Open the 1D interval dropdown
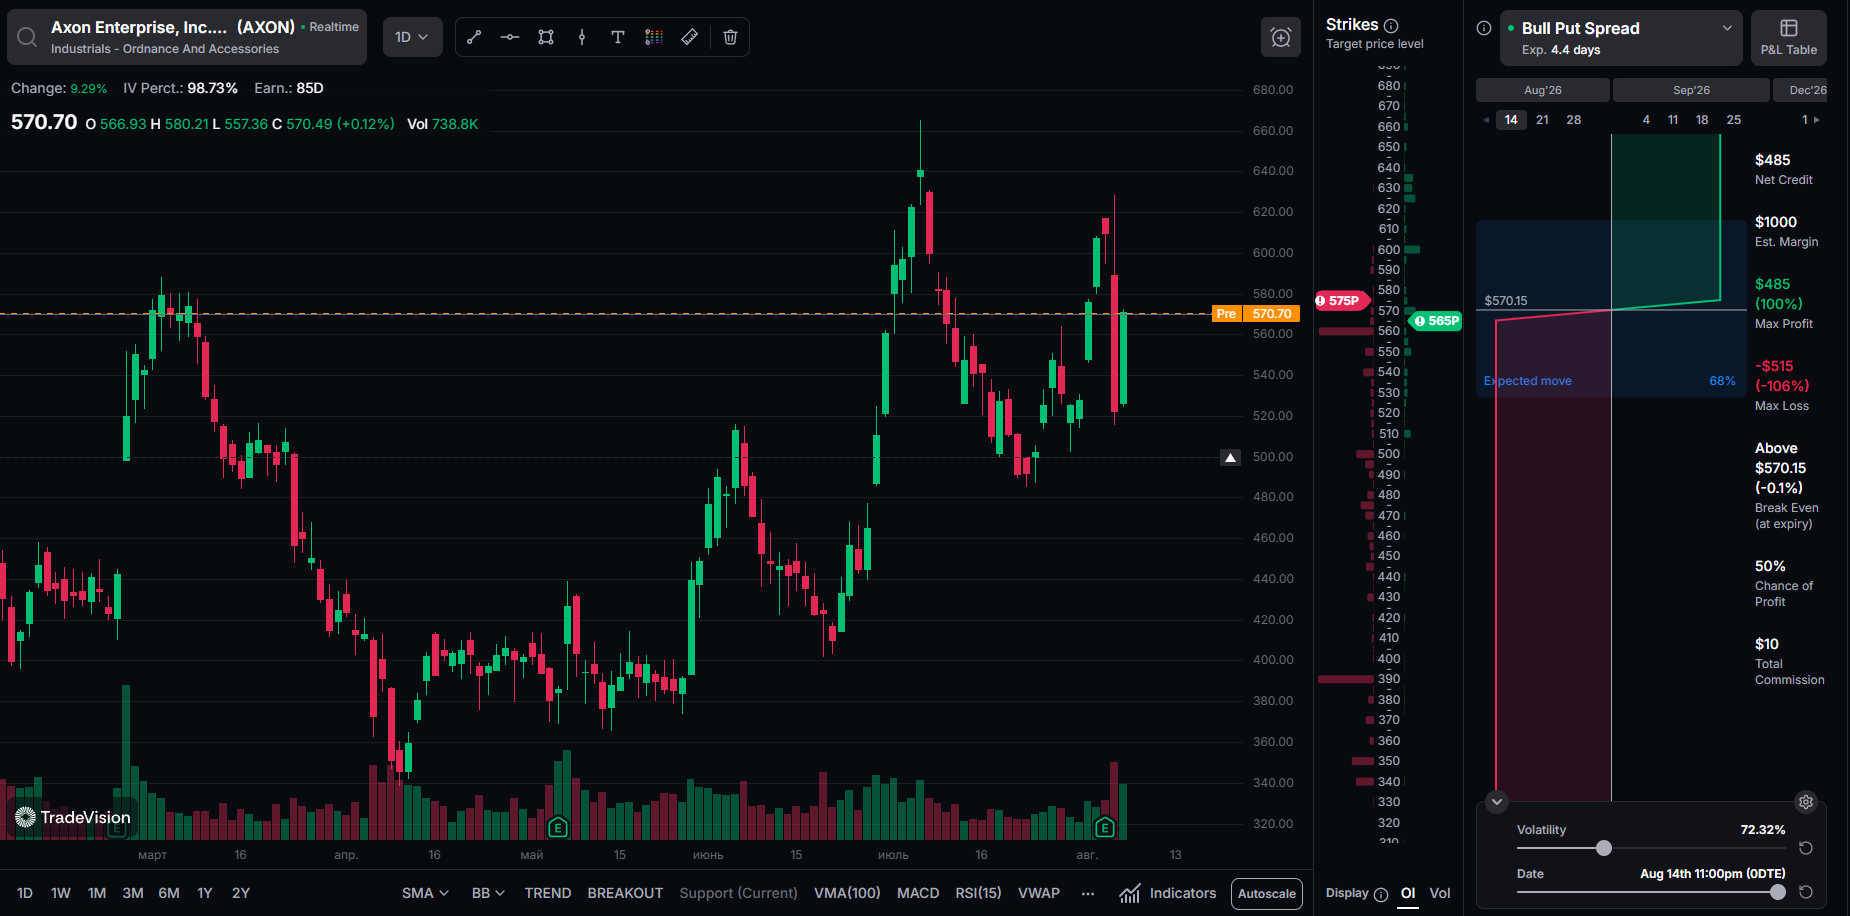The width and height of the screenshot is (1850, 916). [x=412, y=37]
